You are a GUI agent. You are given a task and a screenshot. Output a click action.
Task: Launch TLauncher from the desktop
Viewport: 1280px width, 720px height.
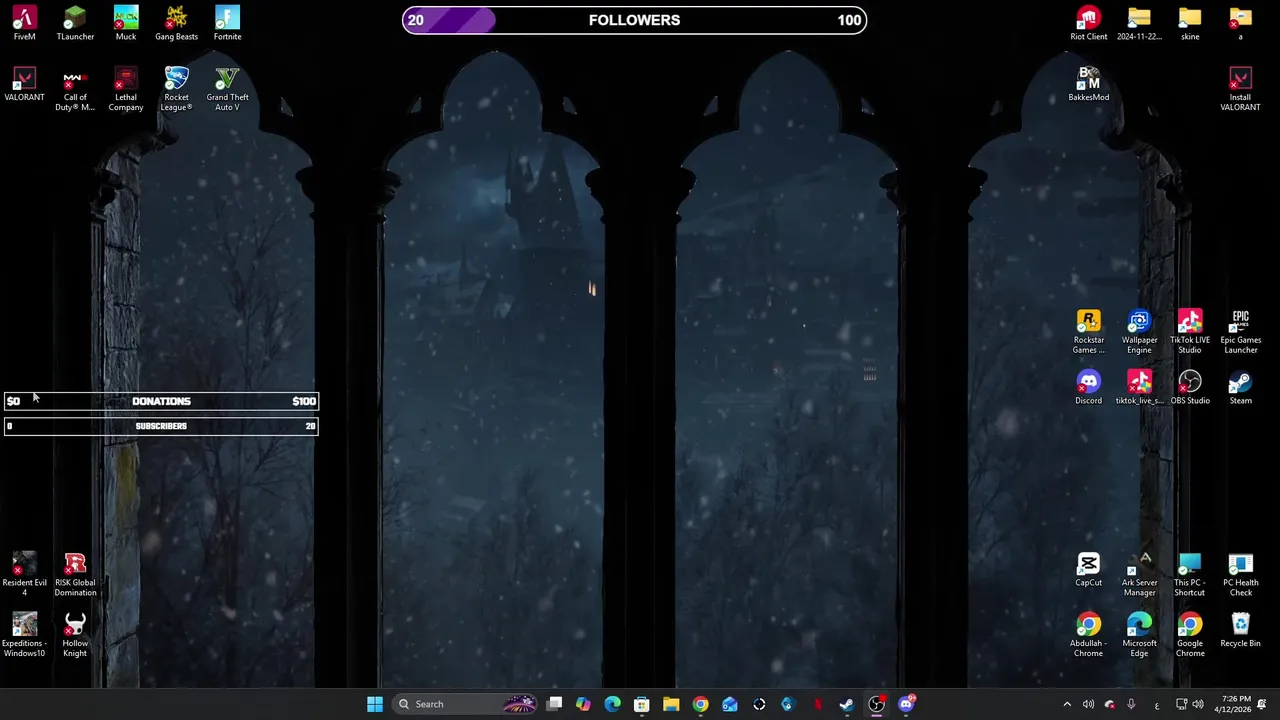click(75, 24)
